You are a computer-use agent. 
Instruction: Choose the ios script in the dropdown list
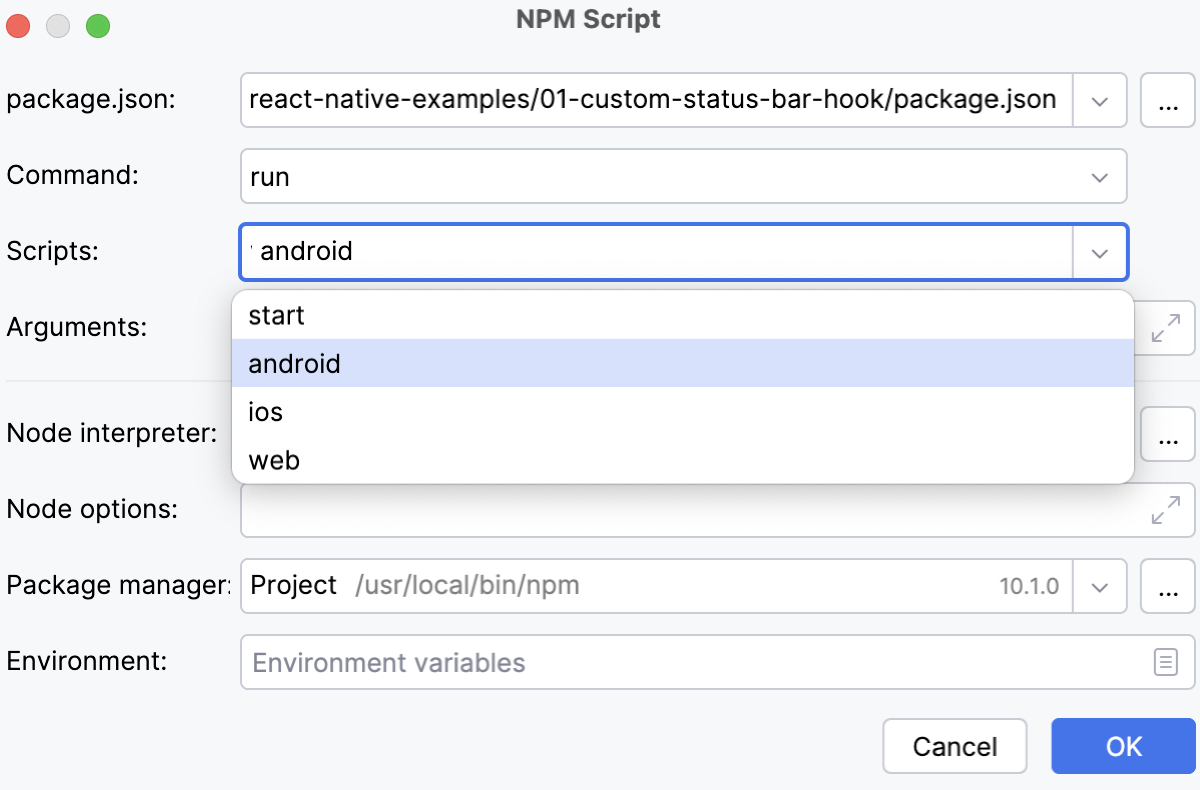(x=266, y=411)
